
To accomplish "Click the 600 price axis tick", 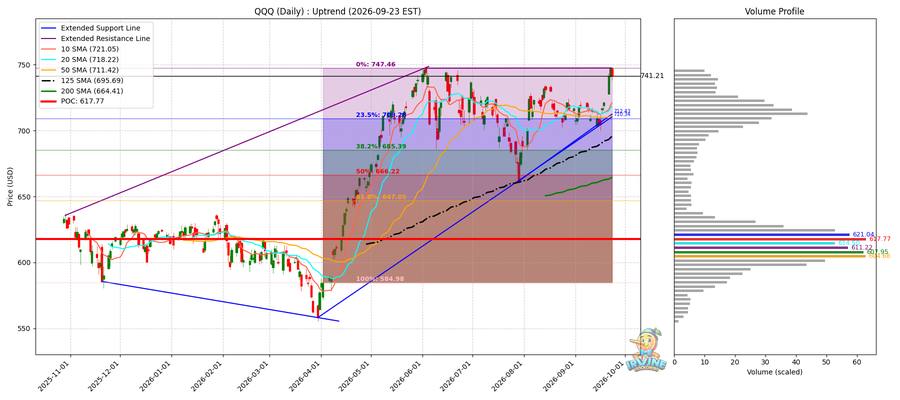I will [26, 263].
